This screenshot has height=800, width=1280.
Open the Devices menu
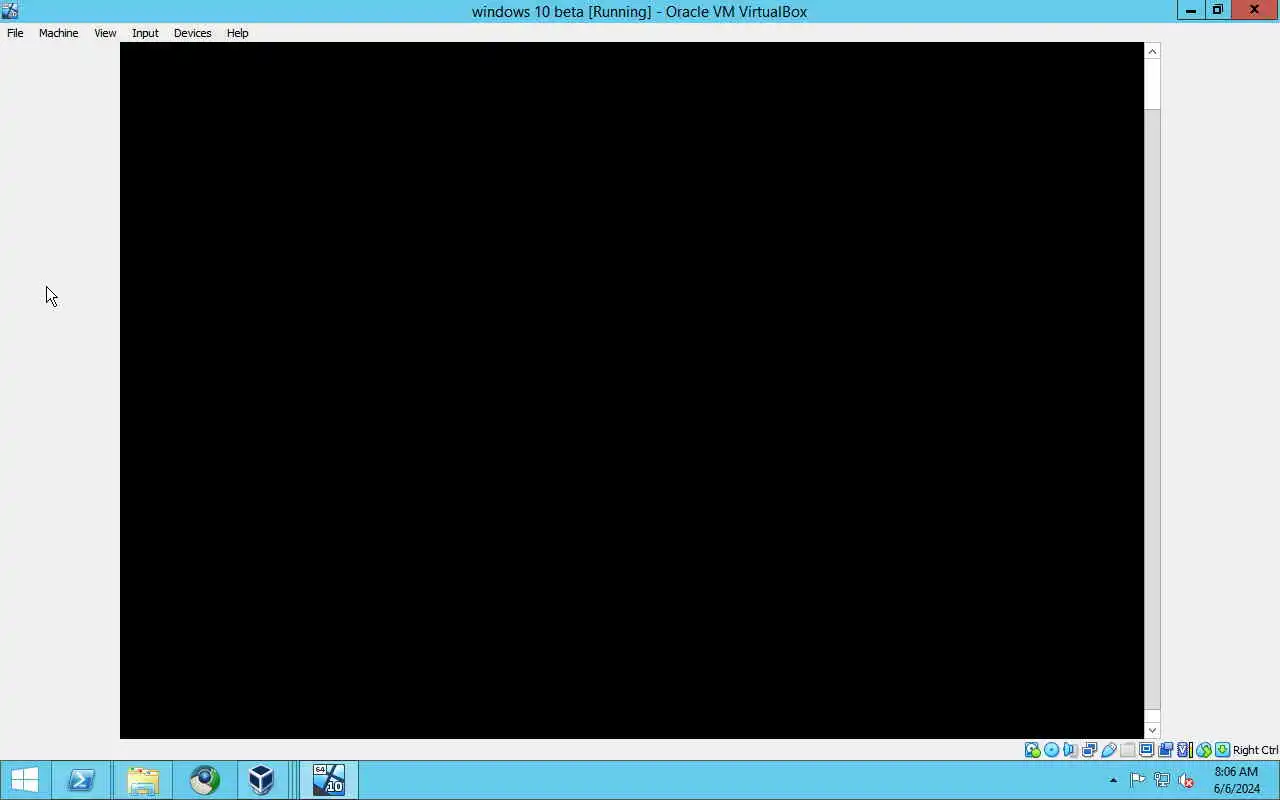point(192,33)
